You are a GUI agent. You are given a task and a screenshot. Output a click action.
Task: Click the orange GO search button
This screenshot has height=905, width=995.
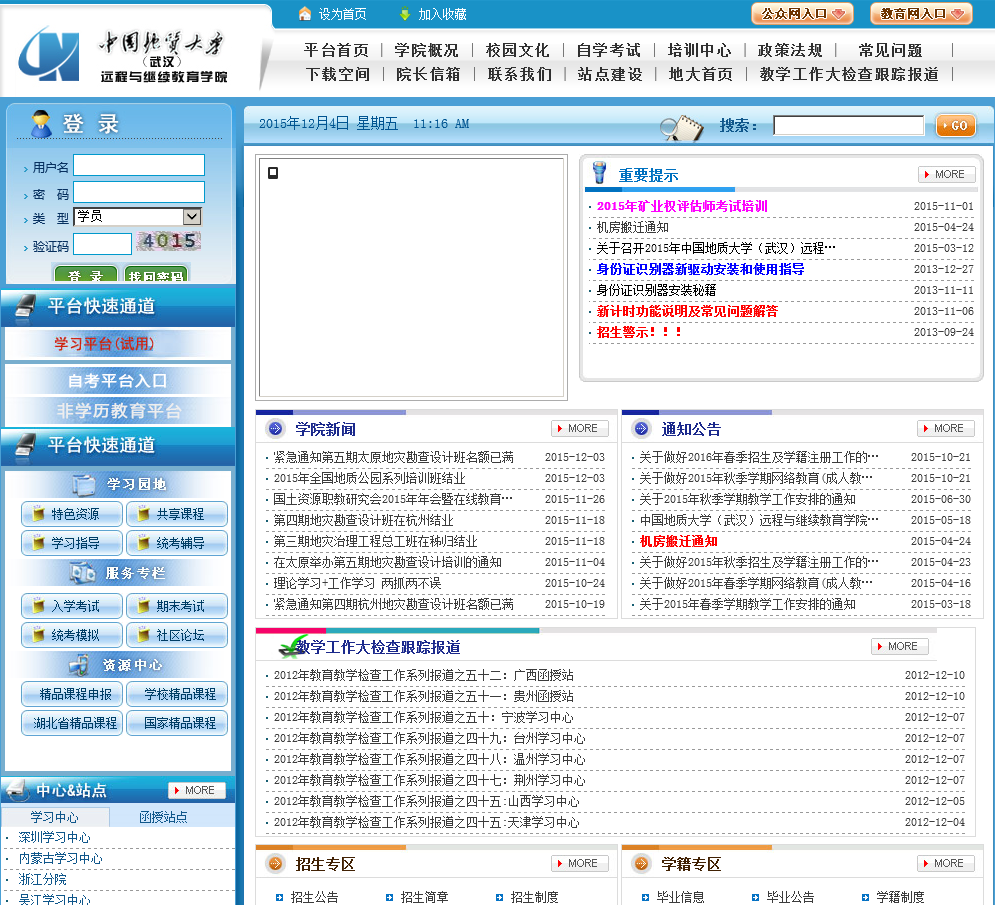click(956, 126)
